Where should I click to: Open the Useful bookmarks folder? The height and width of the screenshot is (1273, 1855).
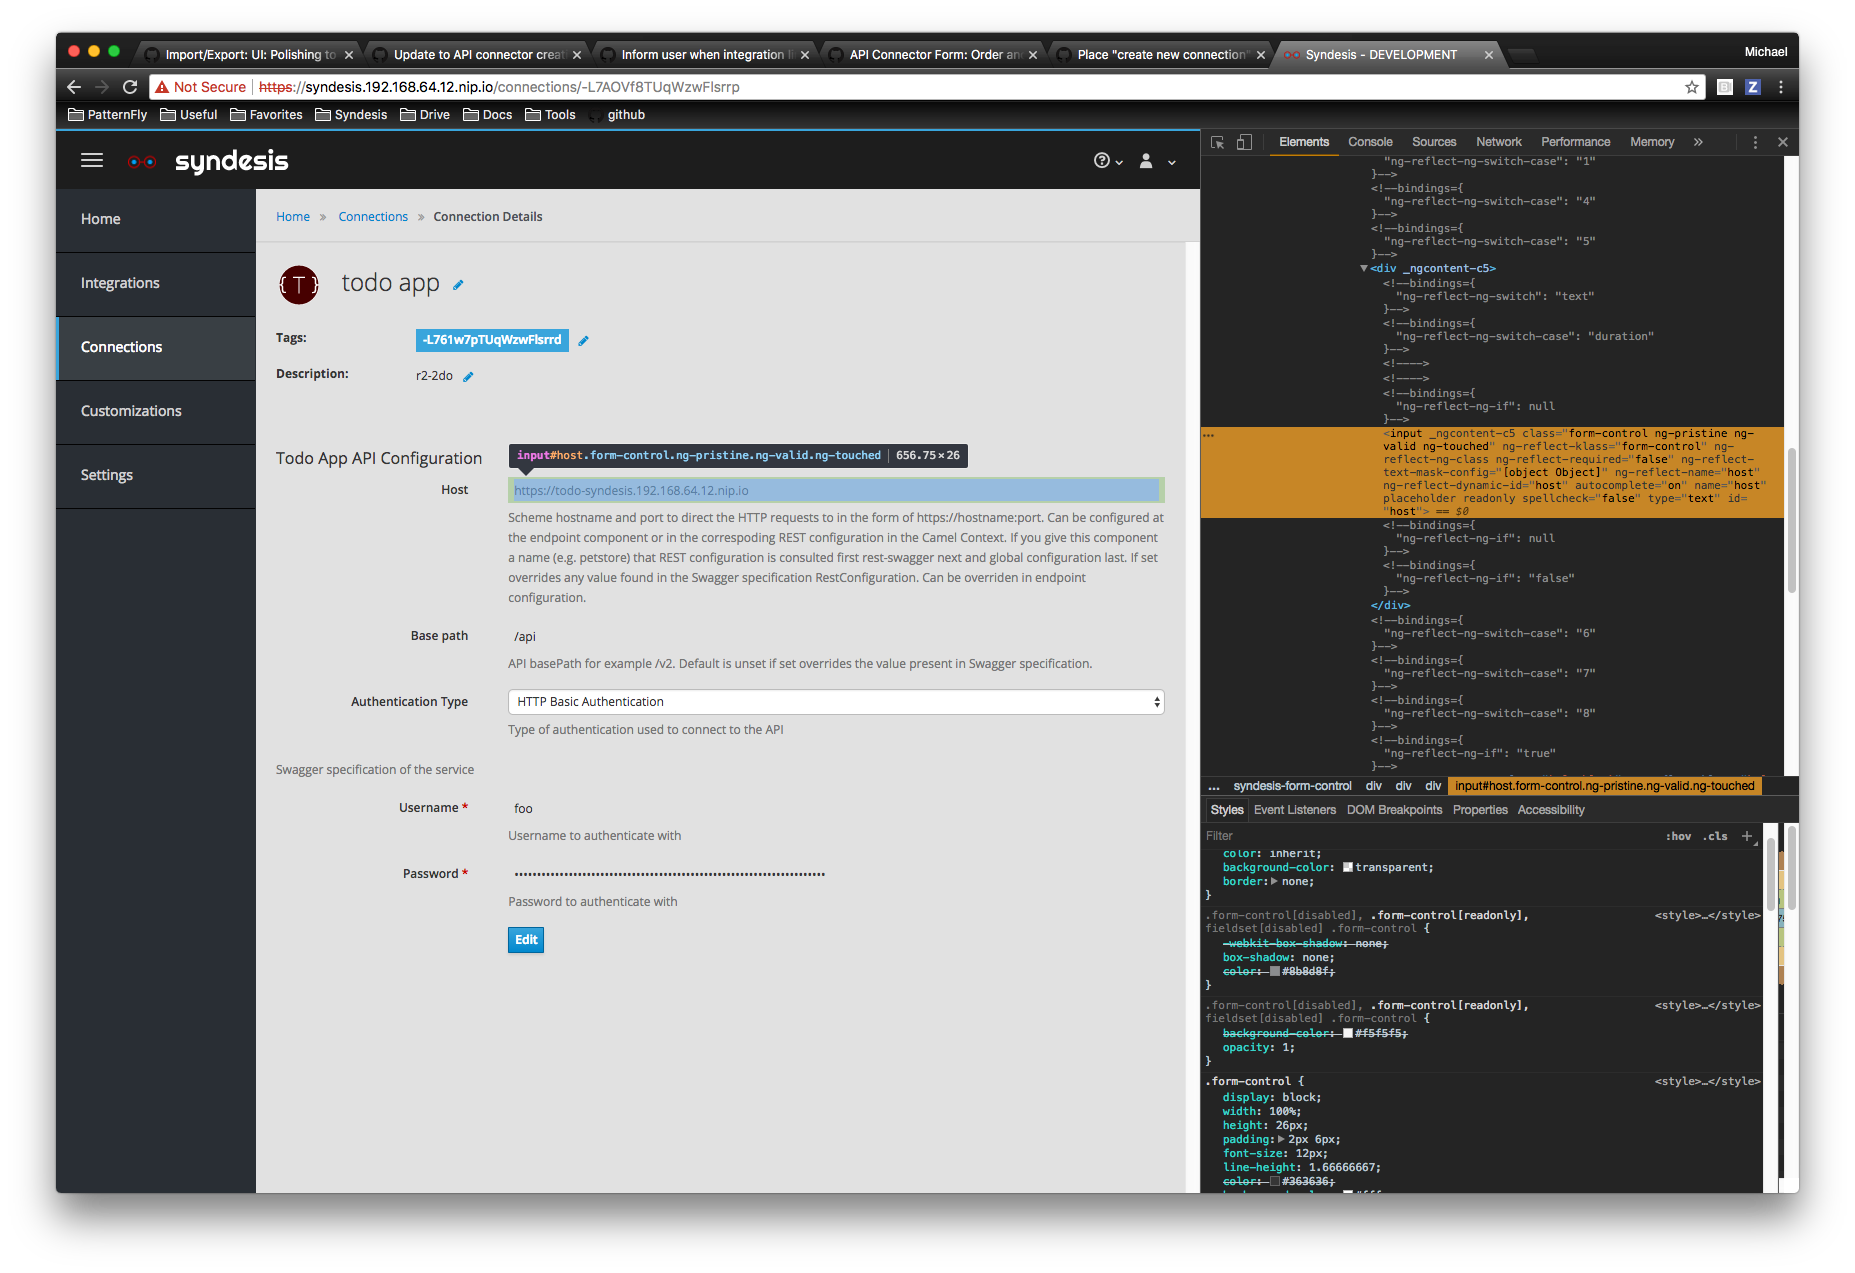(x=189, y=115)
